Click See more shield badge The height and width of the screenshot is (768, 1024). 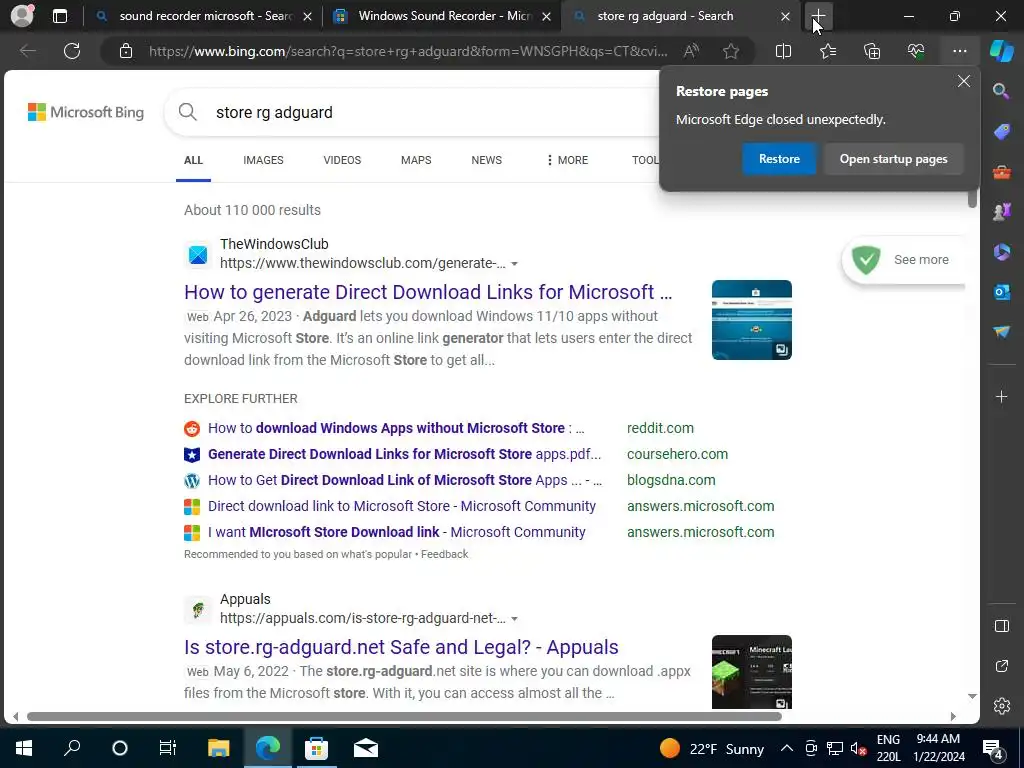coord(904,260)
